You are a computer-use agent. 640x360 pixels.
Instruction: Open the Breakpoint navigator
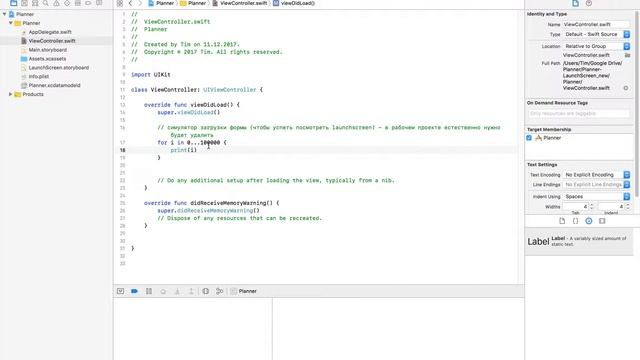tap(88, 3)
